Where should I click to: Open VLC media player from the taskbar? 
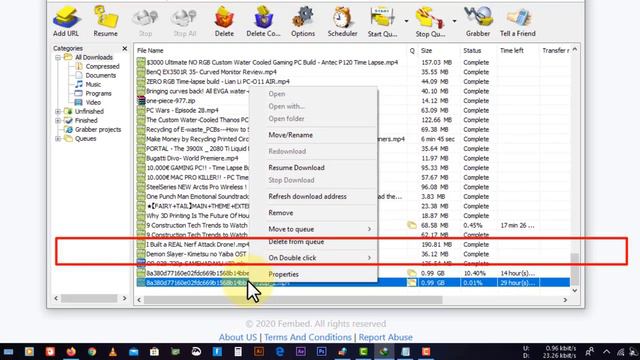coord(113,351)
